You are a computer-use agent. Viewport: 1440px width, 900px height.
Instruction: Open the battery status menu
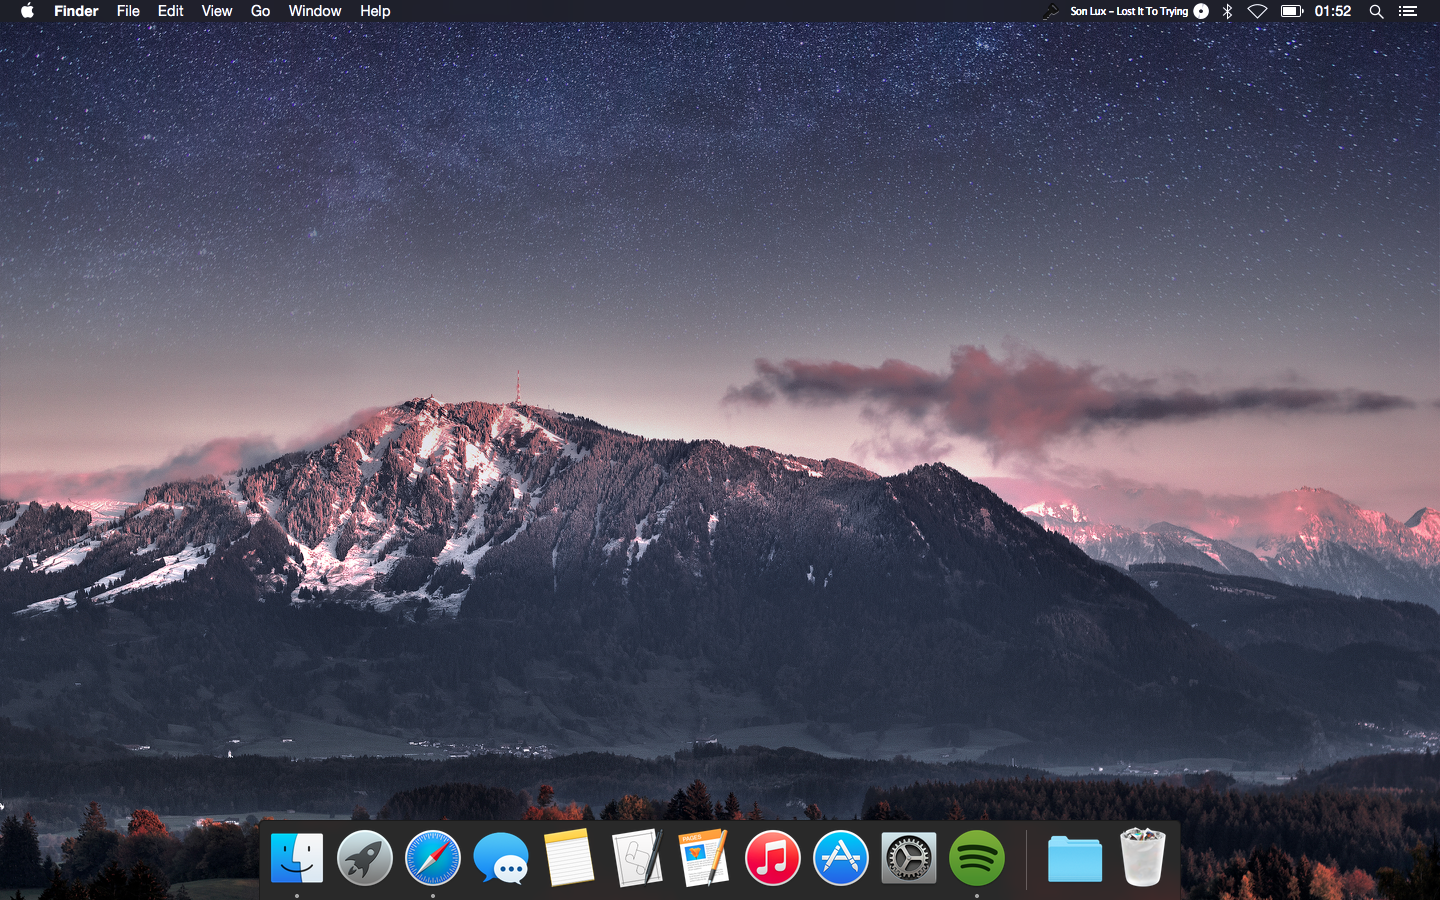point(1292,11)
